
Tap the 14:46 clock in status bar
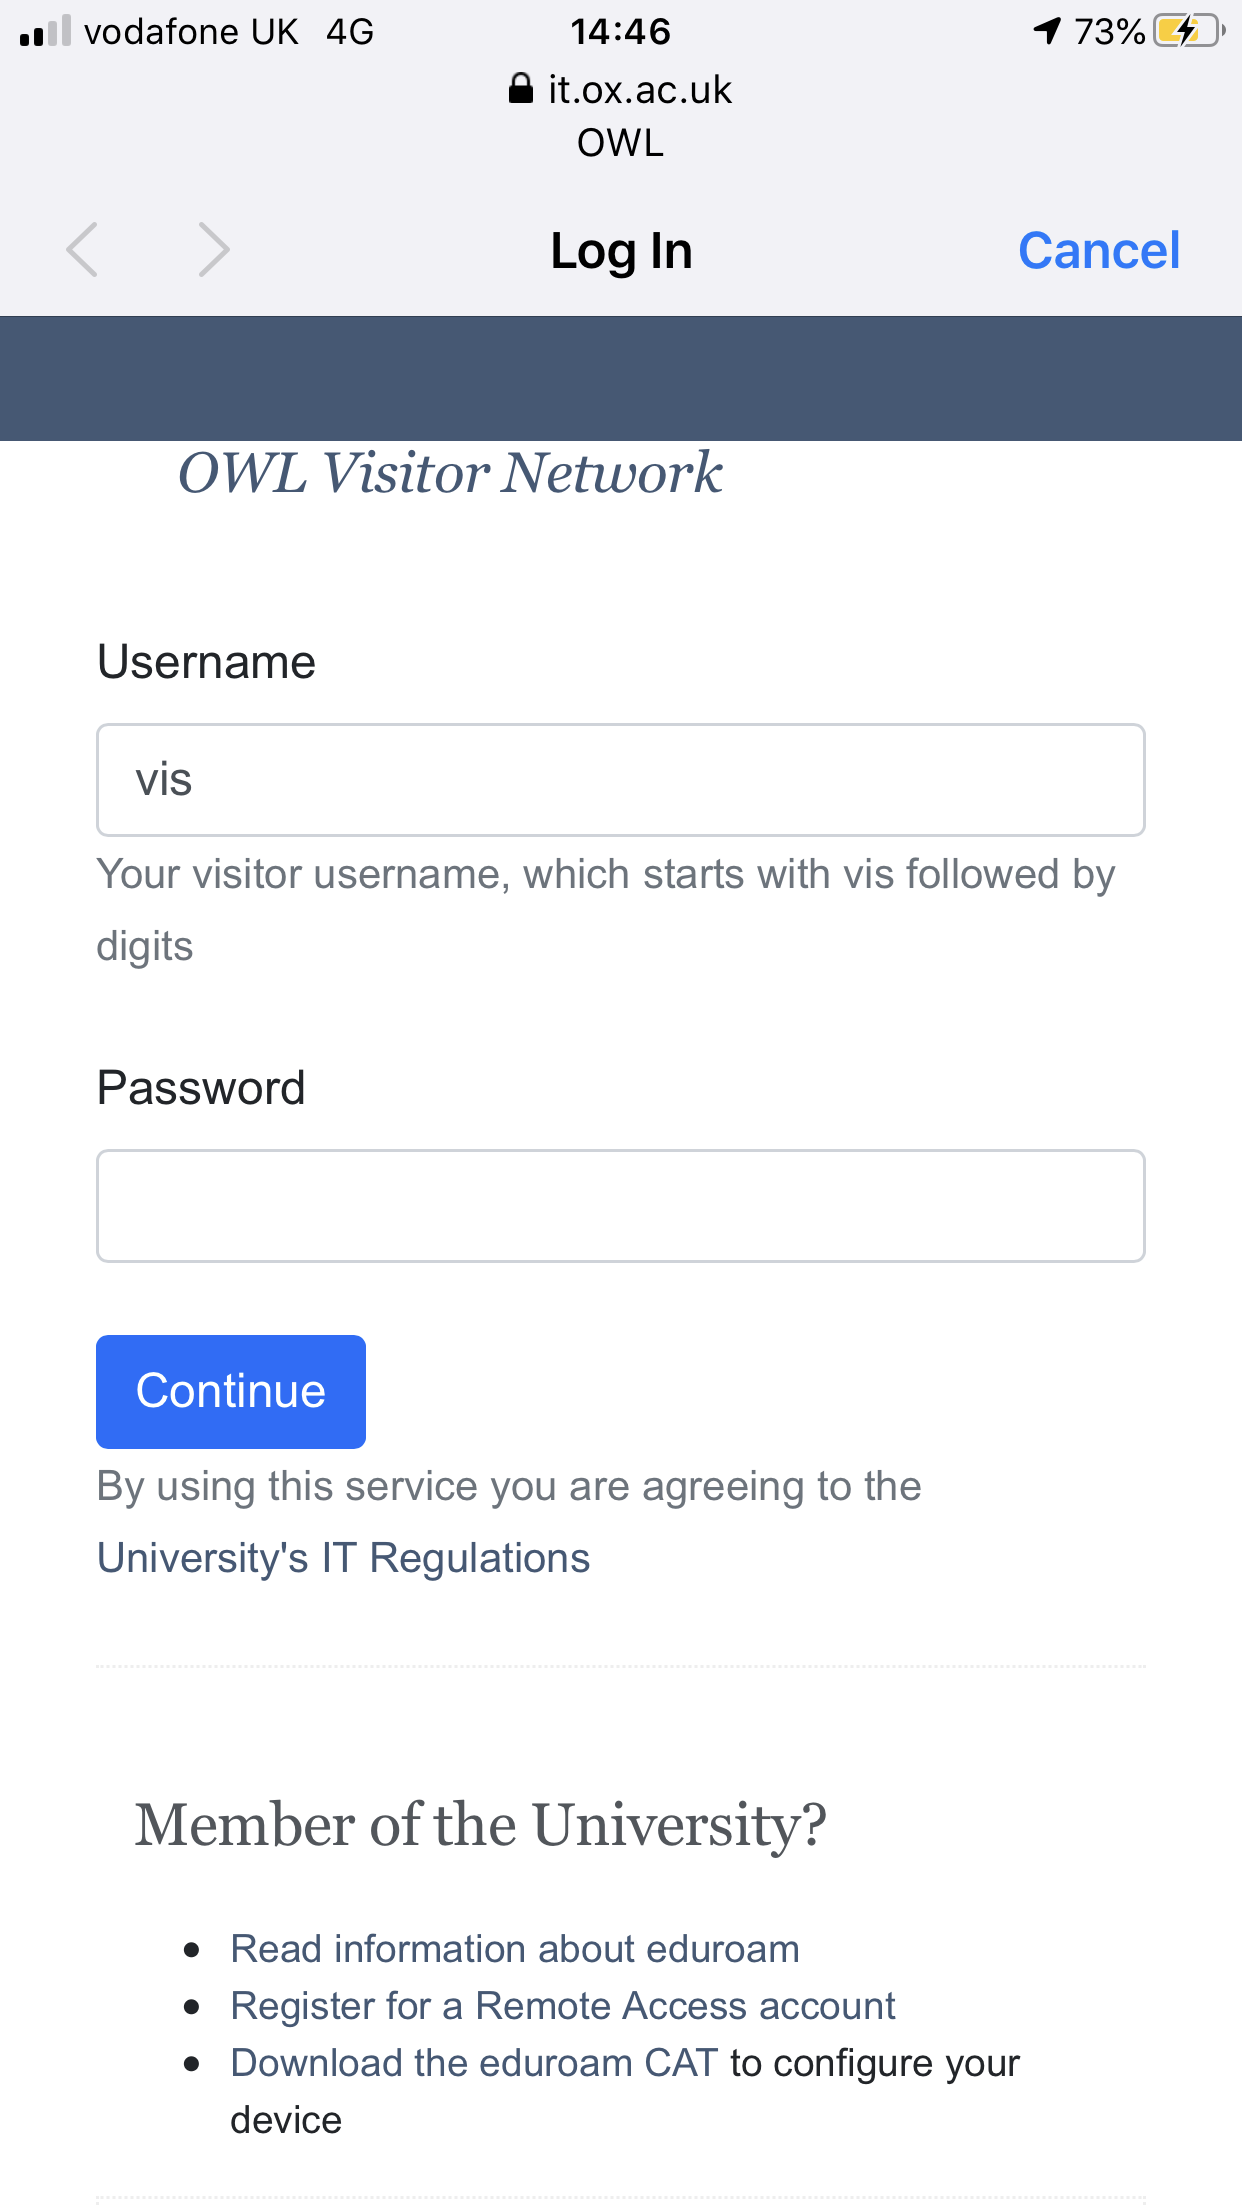(620, 32)
